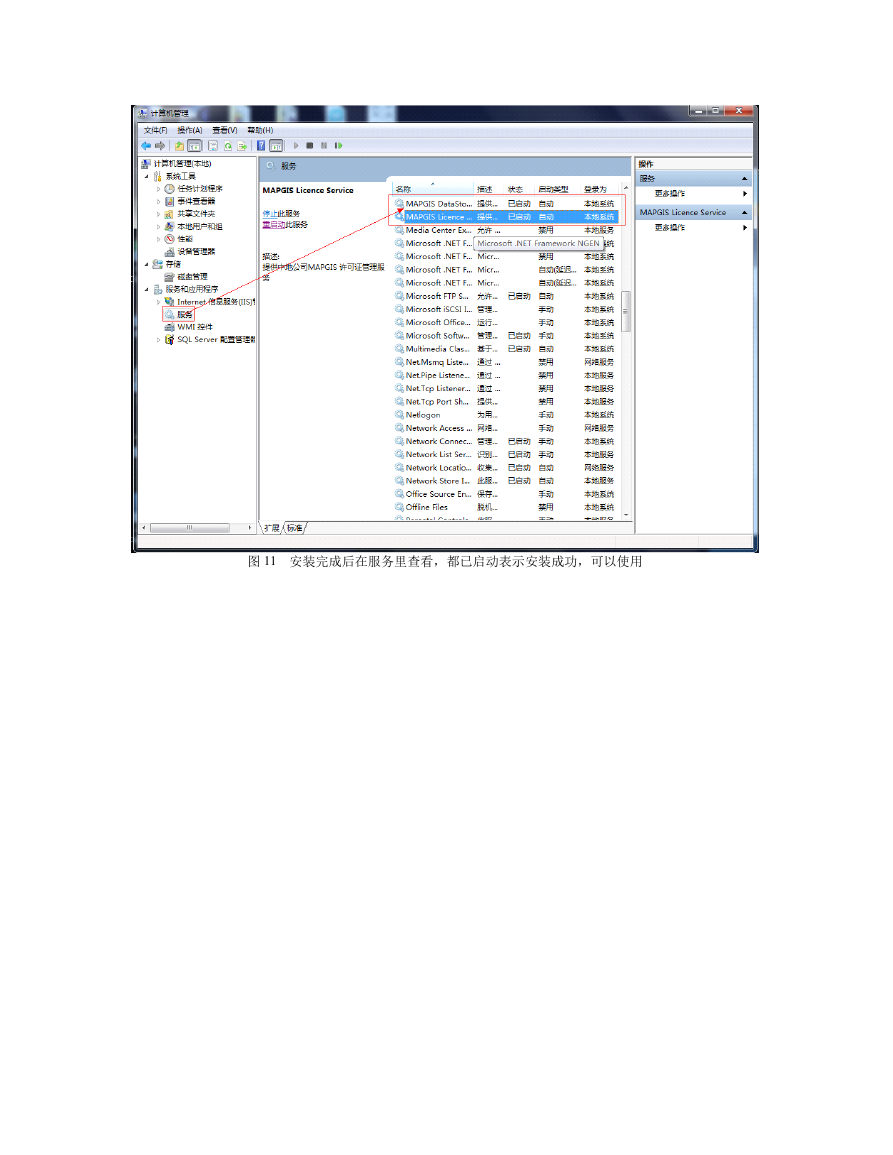Open the 文件(F) menu
Screen dimensions: 893x1155
(155, 130)
